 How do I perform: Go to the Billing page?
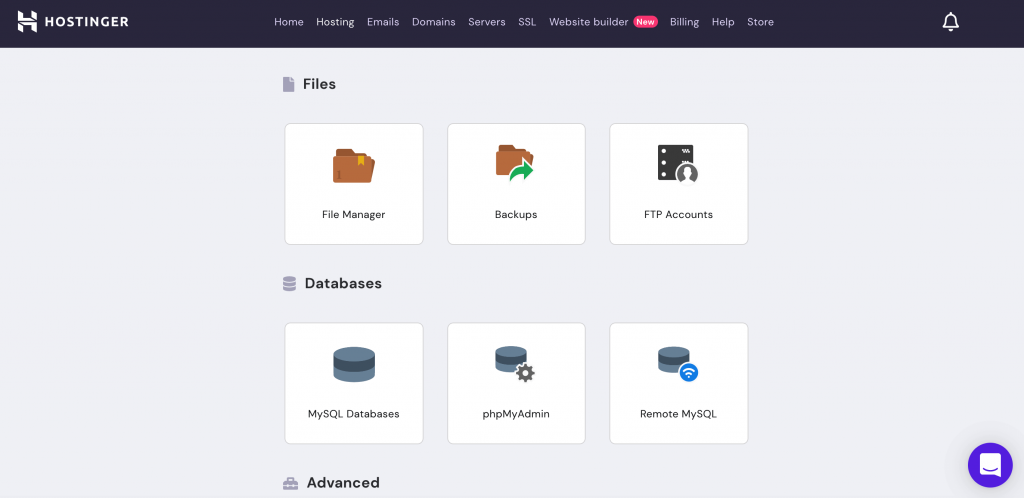[x=684, y=22]
